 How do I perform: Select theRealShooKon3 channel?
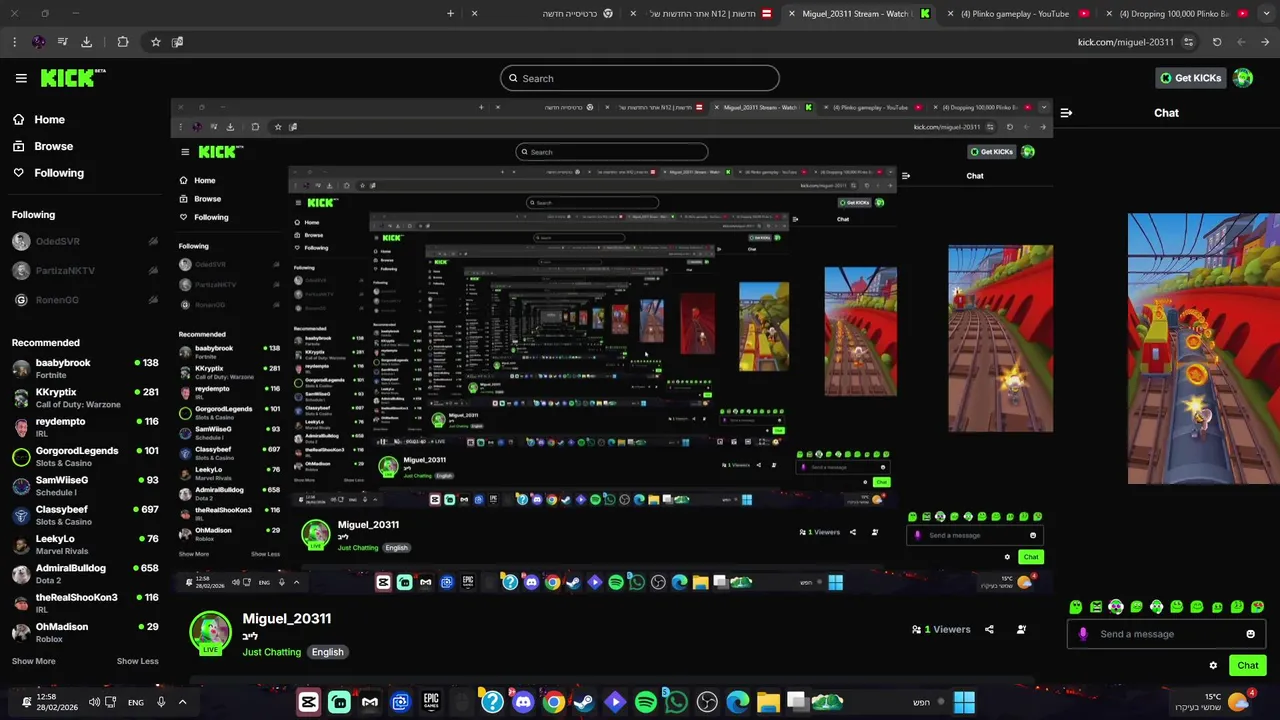[85, 603]
